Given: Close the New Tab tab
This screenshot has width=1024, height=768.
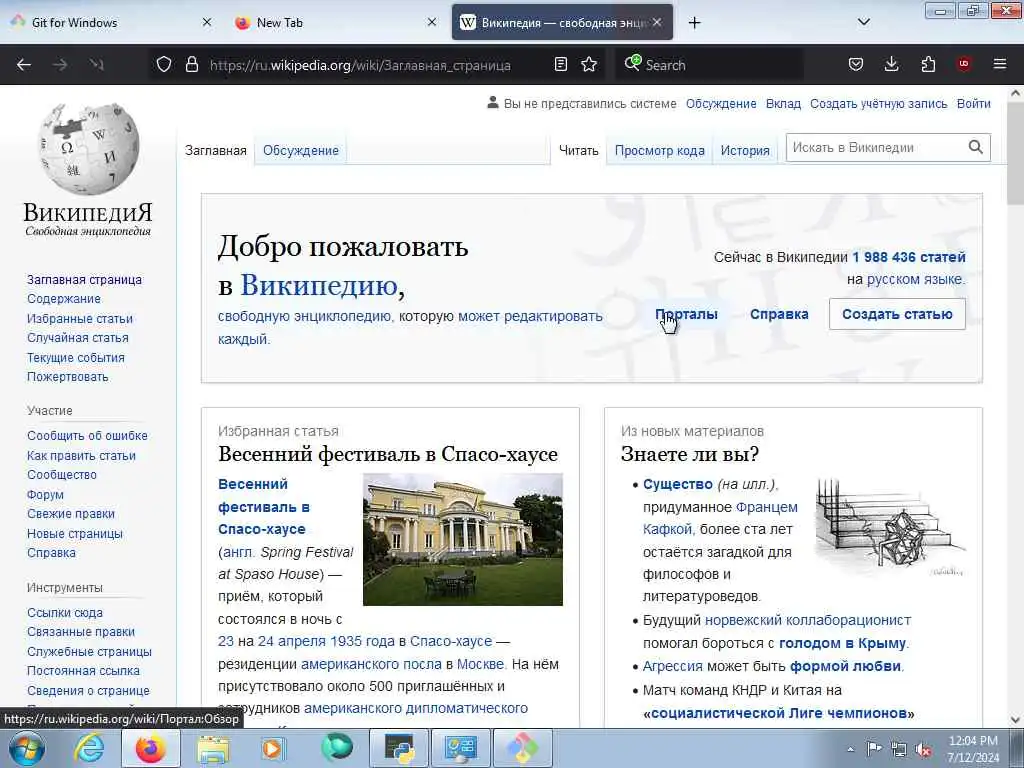Looking at the screenshot, I should [432, 22].
